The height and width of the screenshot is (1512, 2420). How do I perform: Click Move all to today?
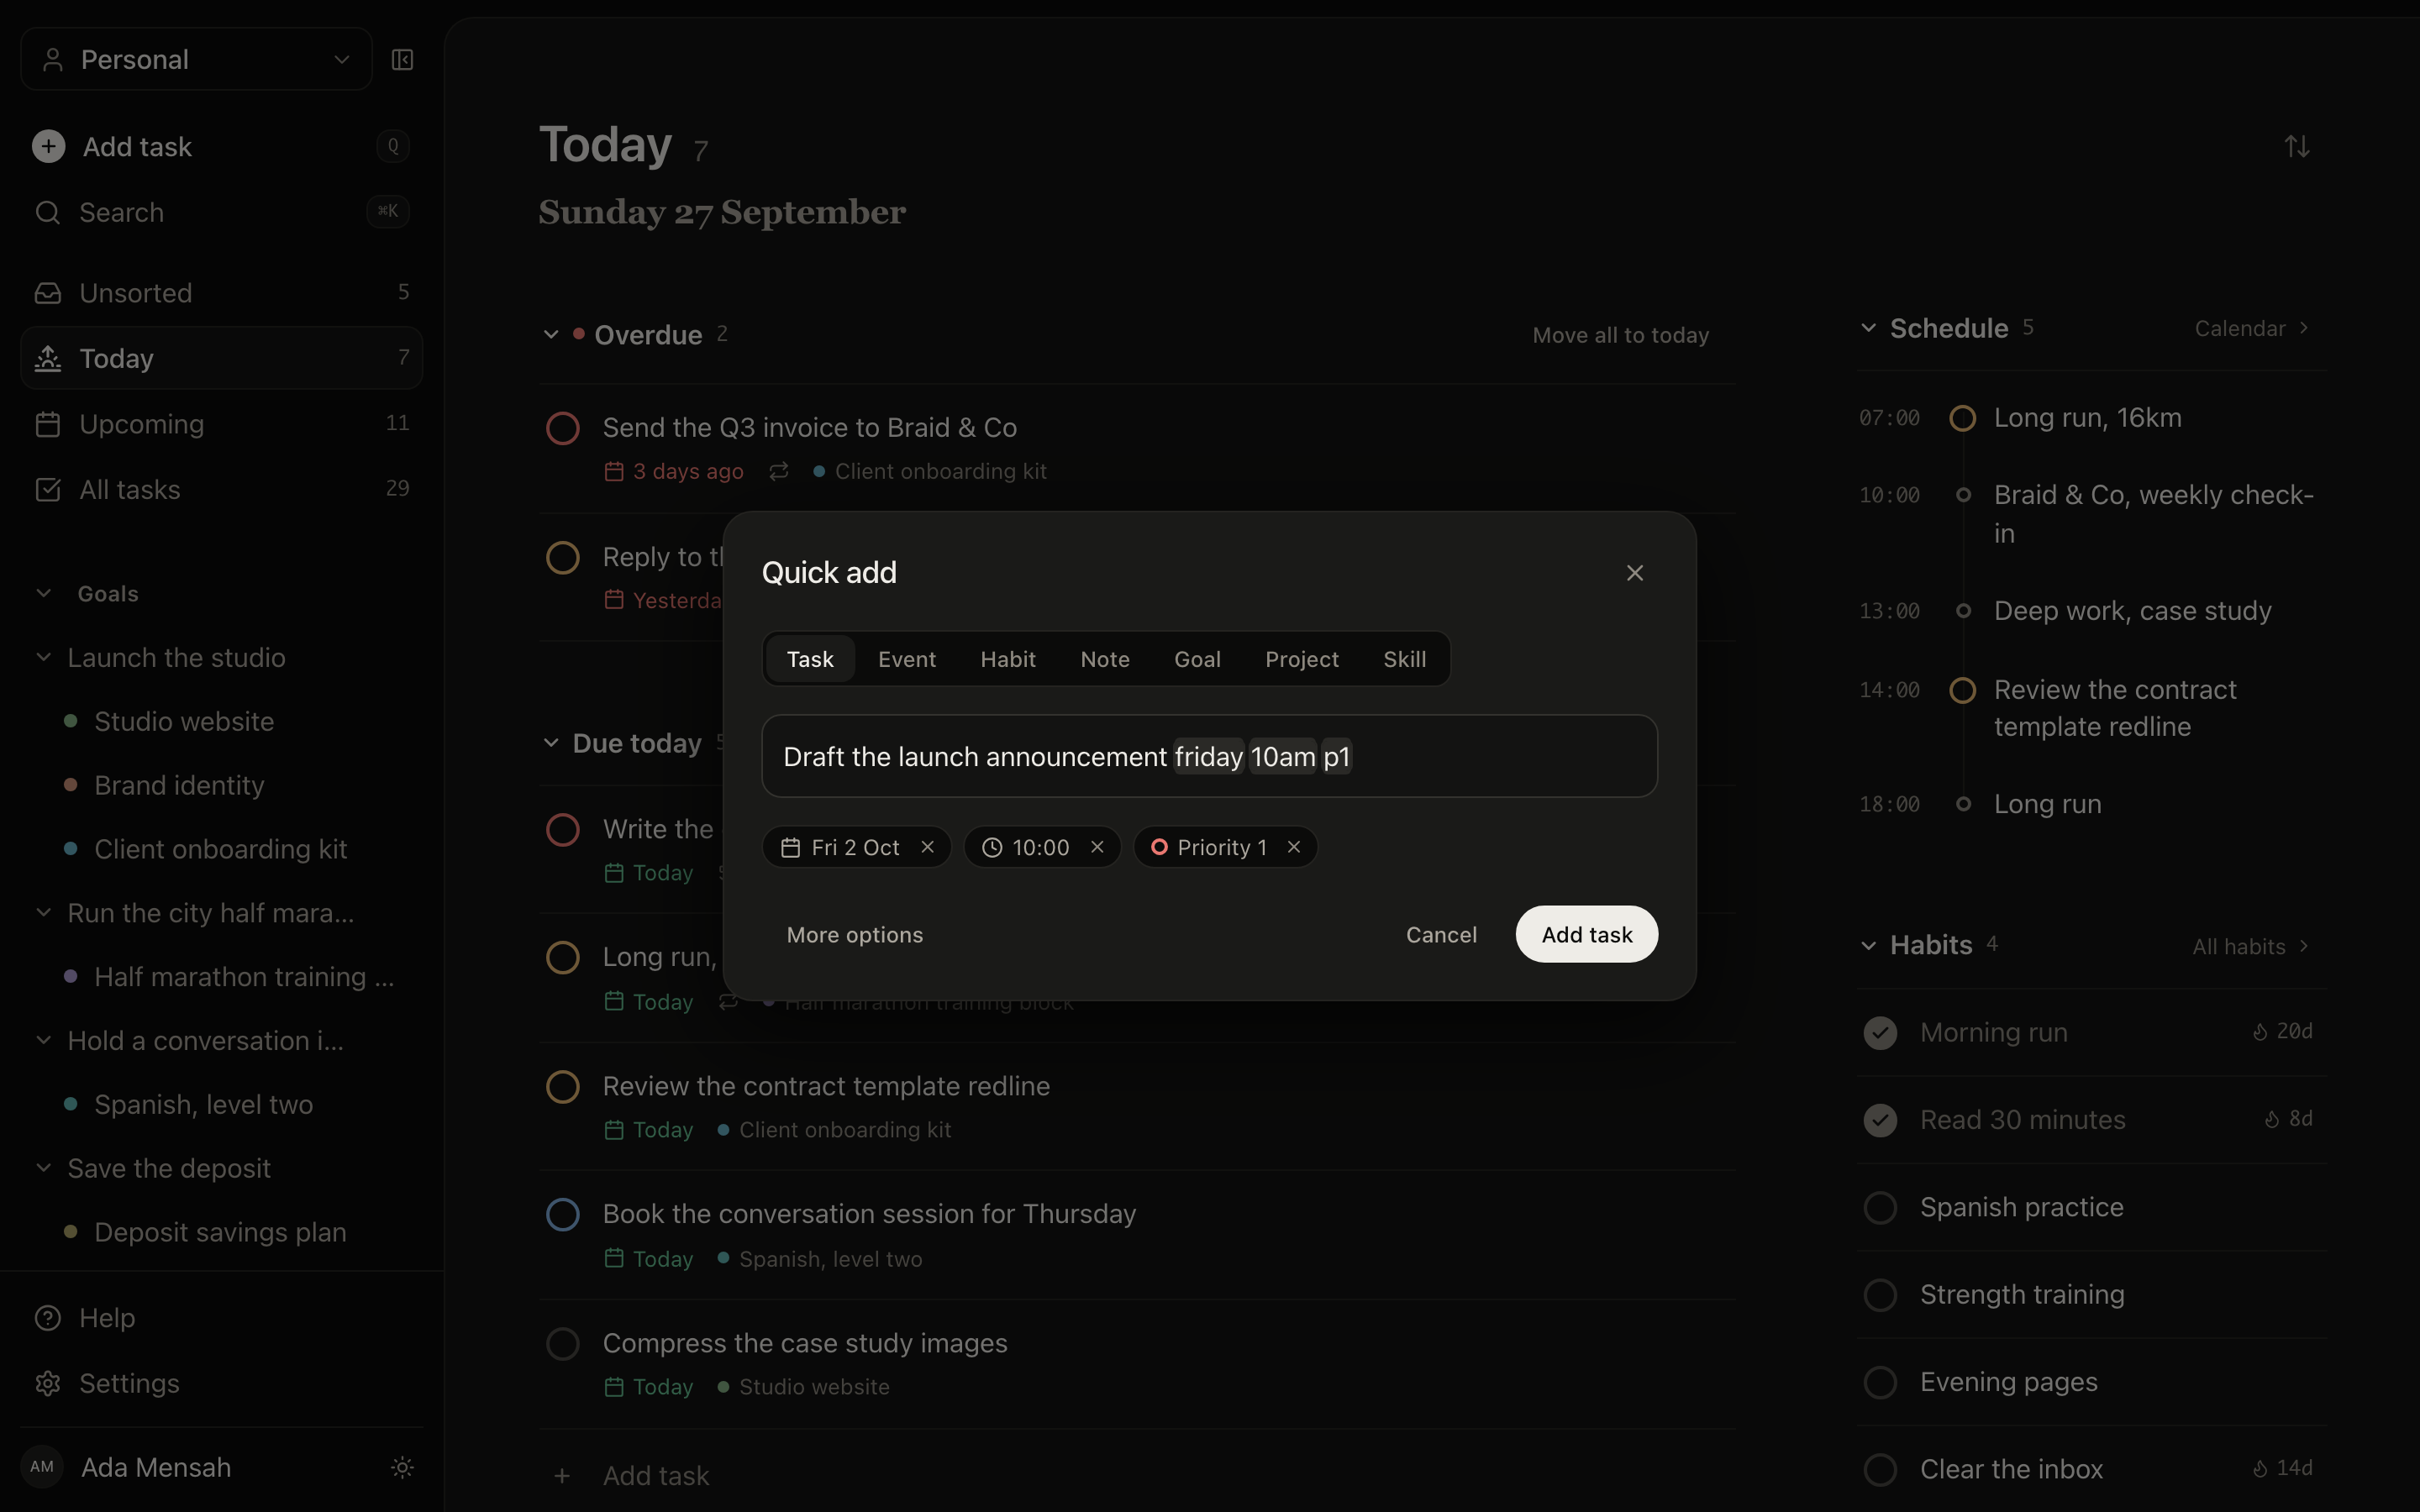(1621, 335)
